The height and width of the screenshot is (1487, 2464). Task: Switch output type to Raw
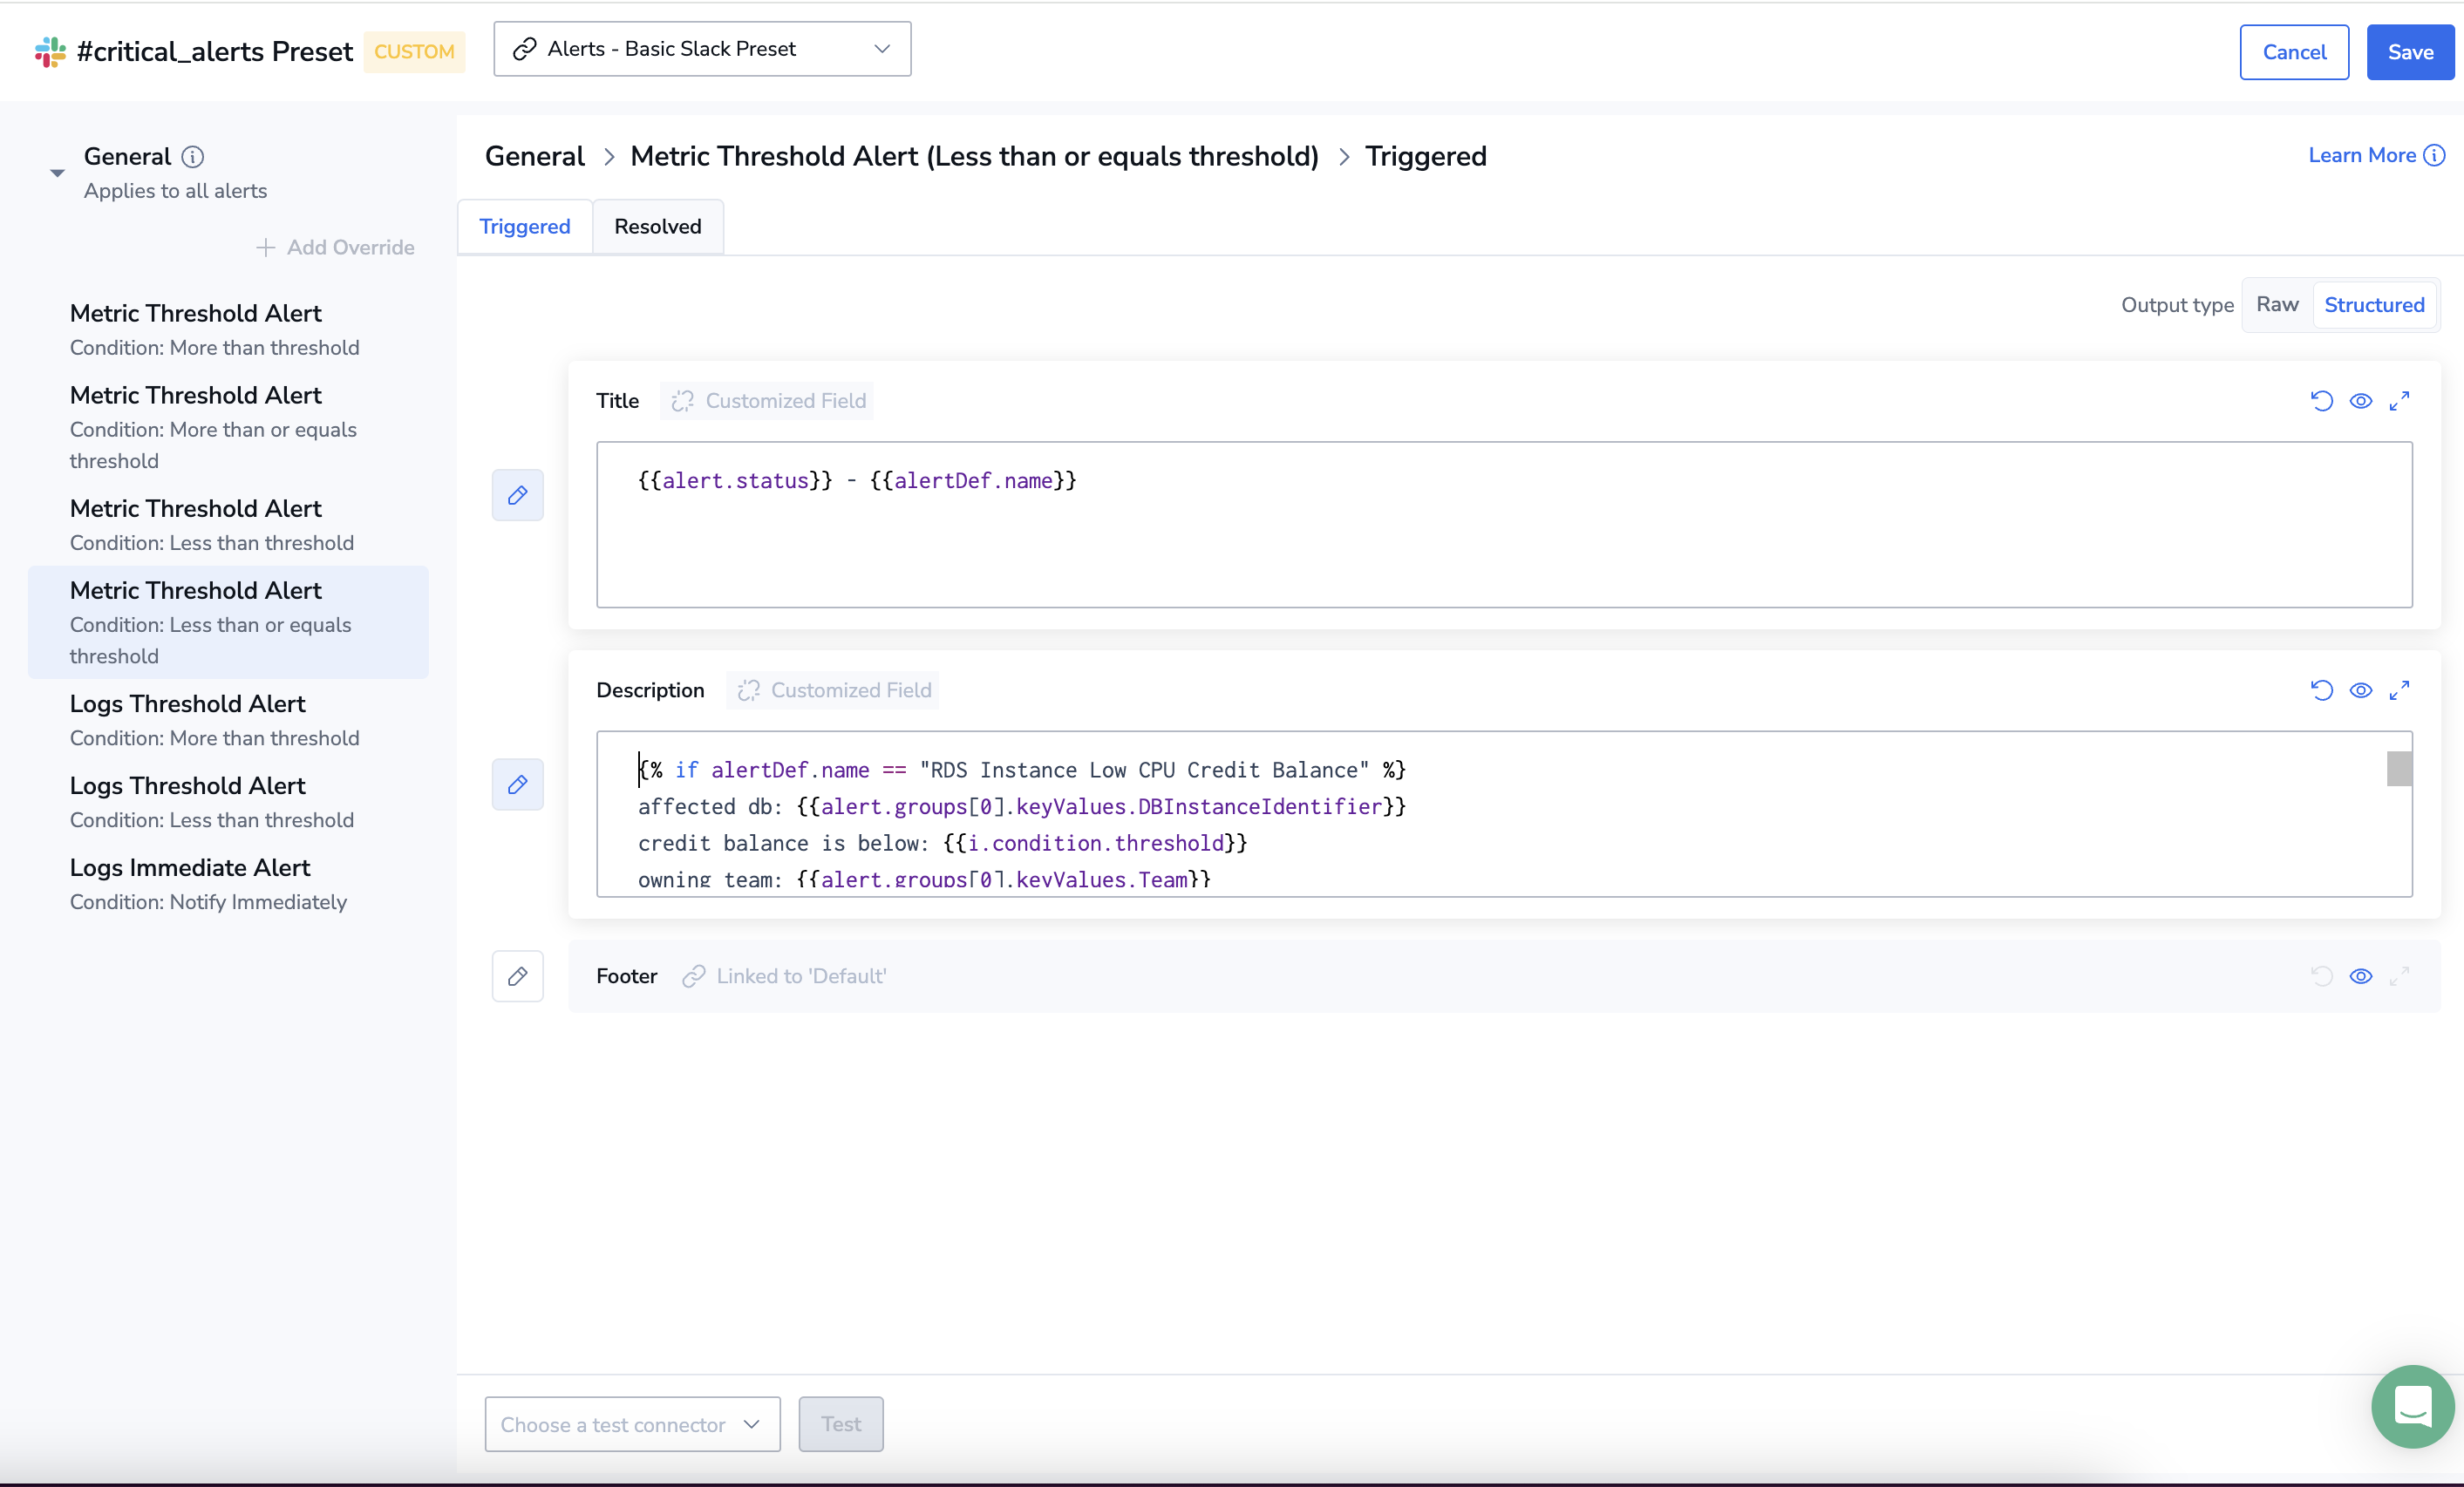coord(2277,304)
